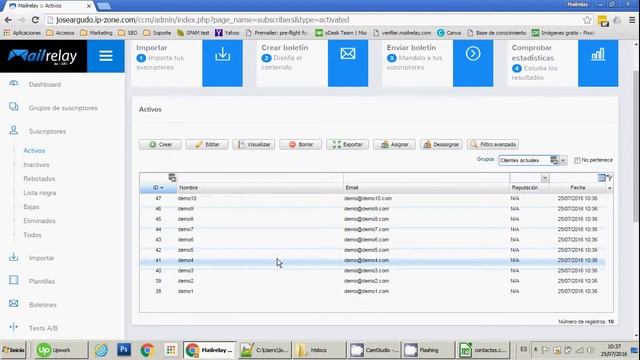Image resolution: width=640 pixels, height=360 pixels.
Task: Bookmark the page with the star icon
Action: (587, 20)
